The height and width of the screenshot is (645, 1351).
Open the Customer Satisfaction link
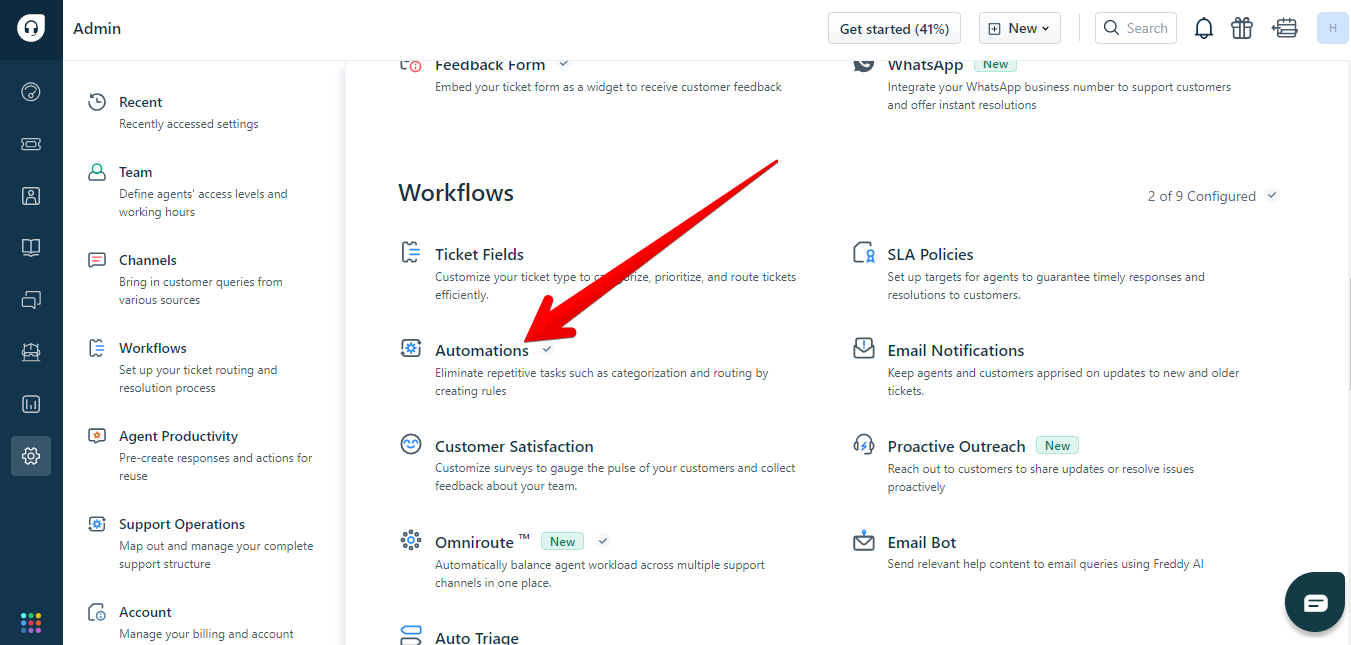coord(514,446)
